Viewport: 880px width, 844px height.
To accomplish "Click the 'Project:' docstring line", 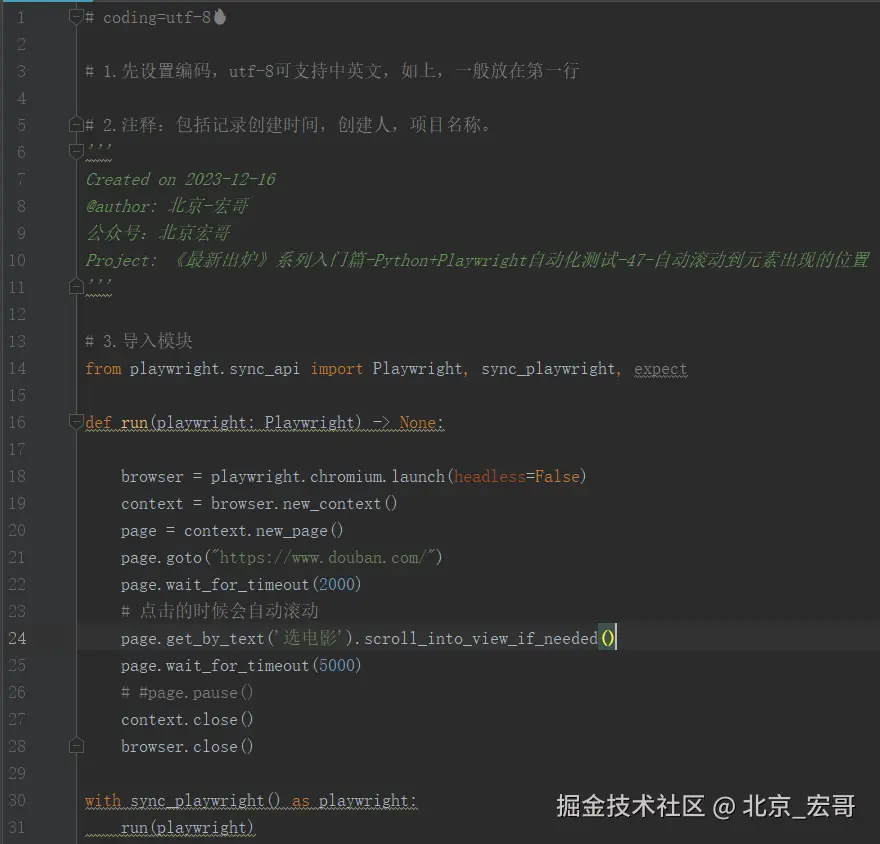I will click(478, 260).
